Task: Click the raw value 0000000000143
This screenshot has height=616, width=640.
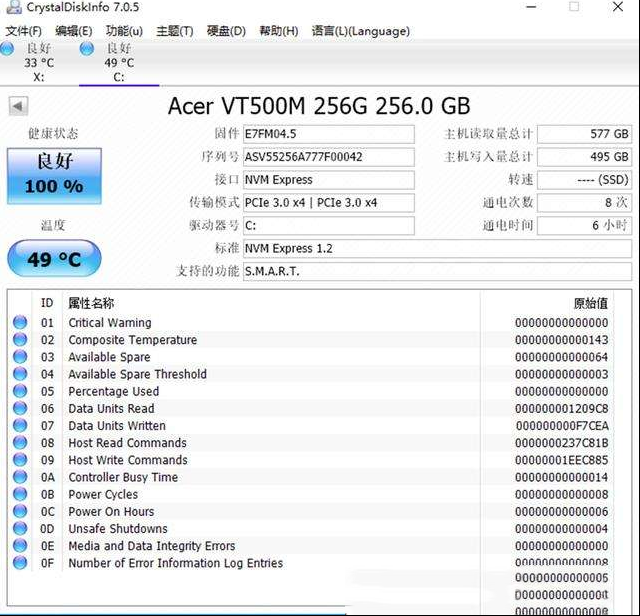Action: (562, 340)
